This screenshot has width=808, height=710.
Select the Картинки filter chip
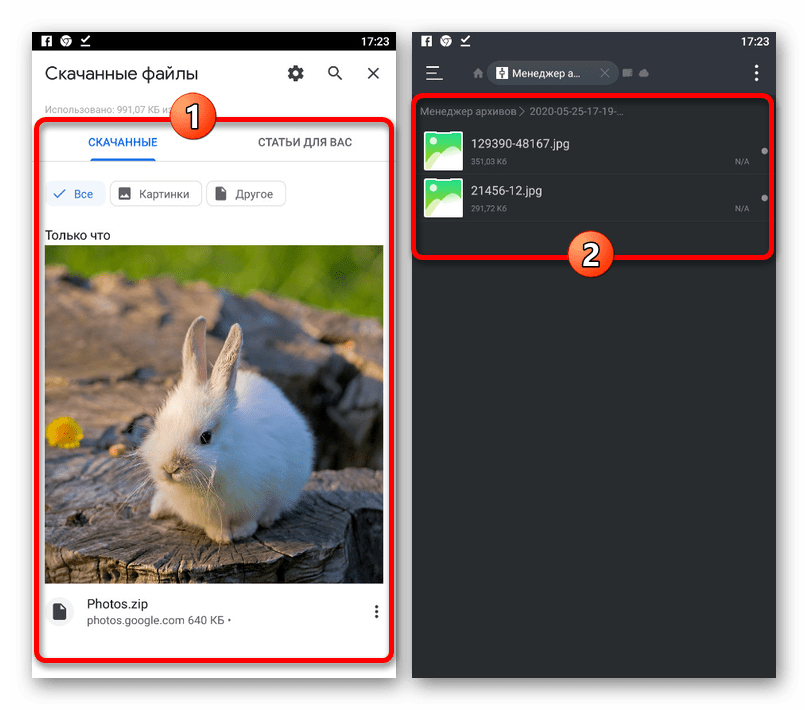[156, 194]
